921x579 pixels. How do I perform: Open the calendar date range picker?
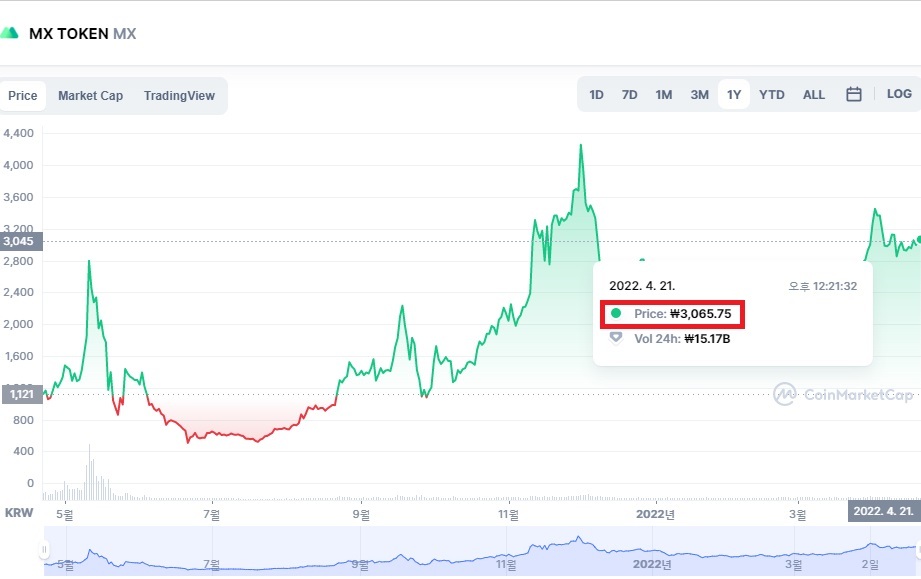pos(853,94)
